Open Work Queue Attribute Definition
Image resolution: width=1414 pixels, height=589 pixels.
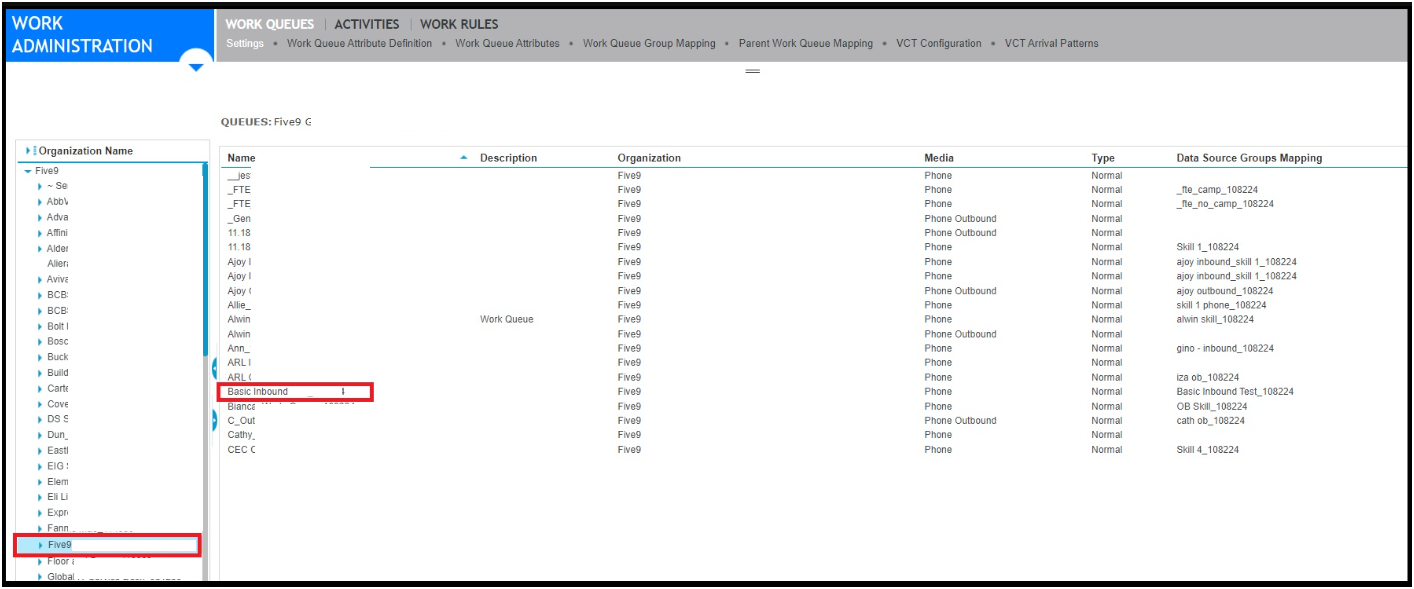pos(359,43)
